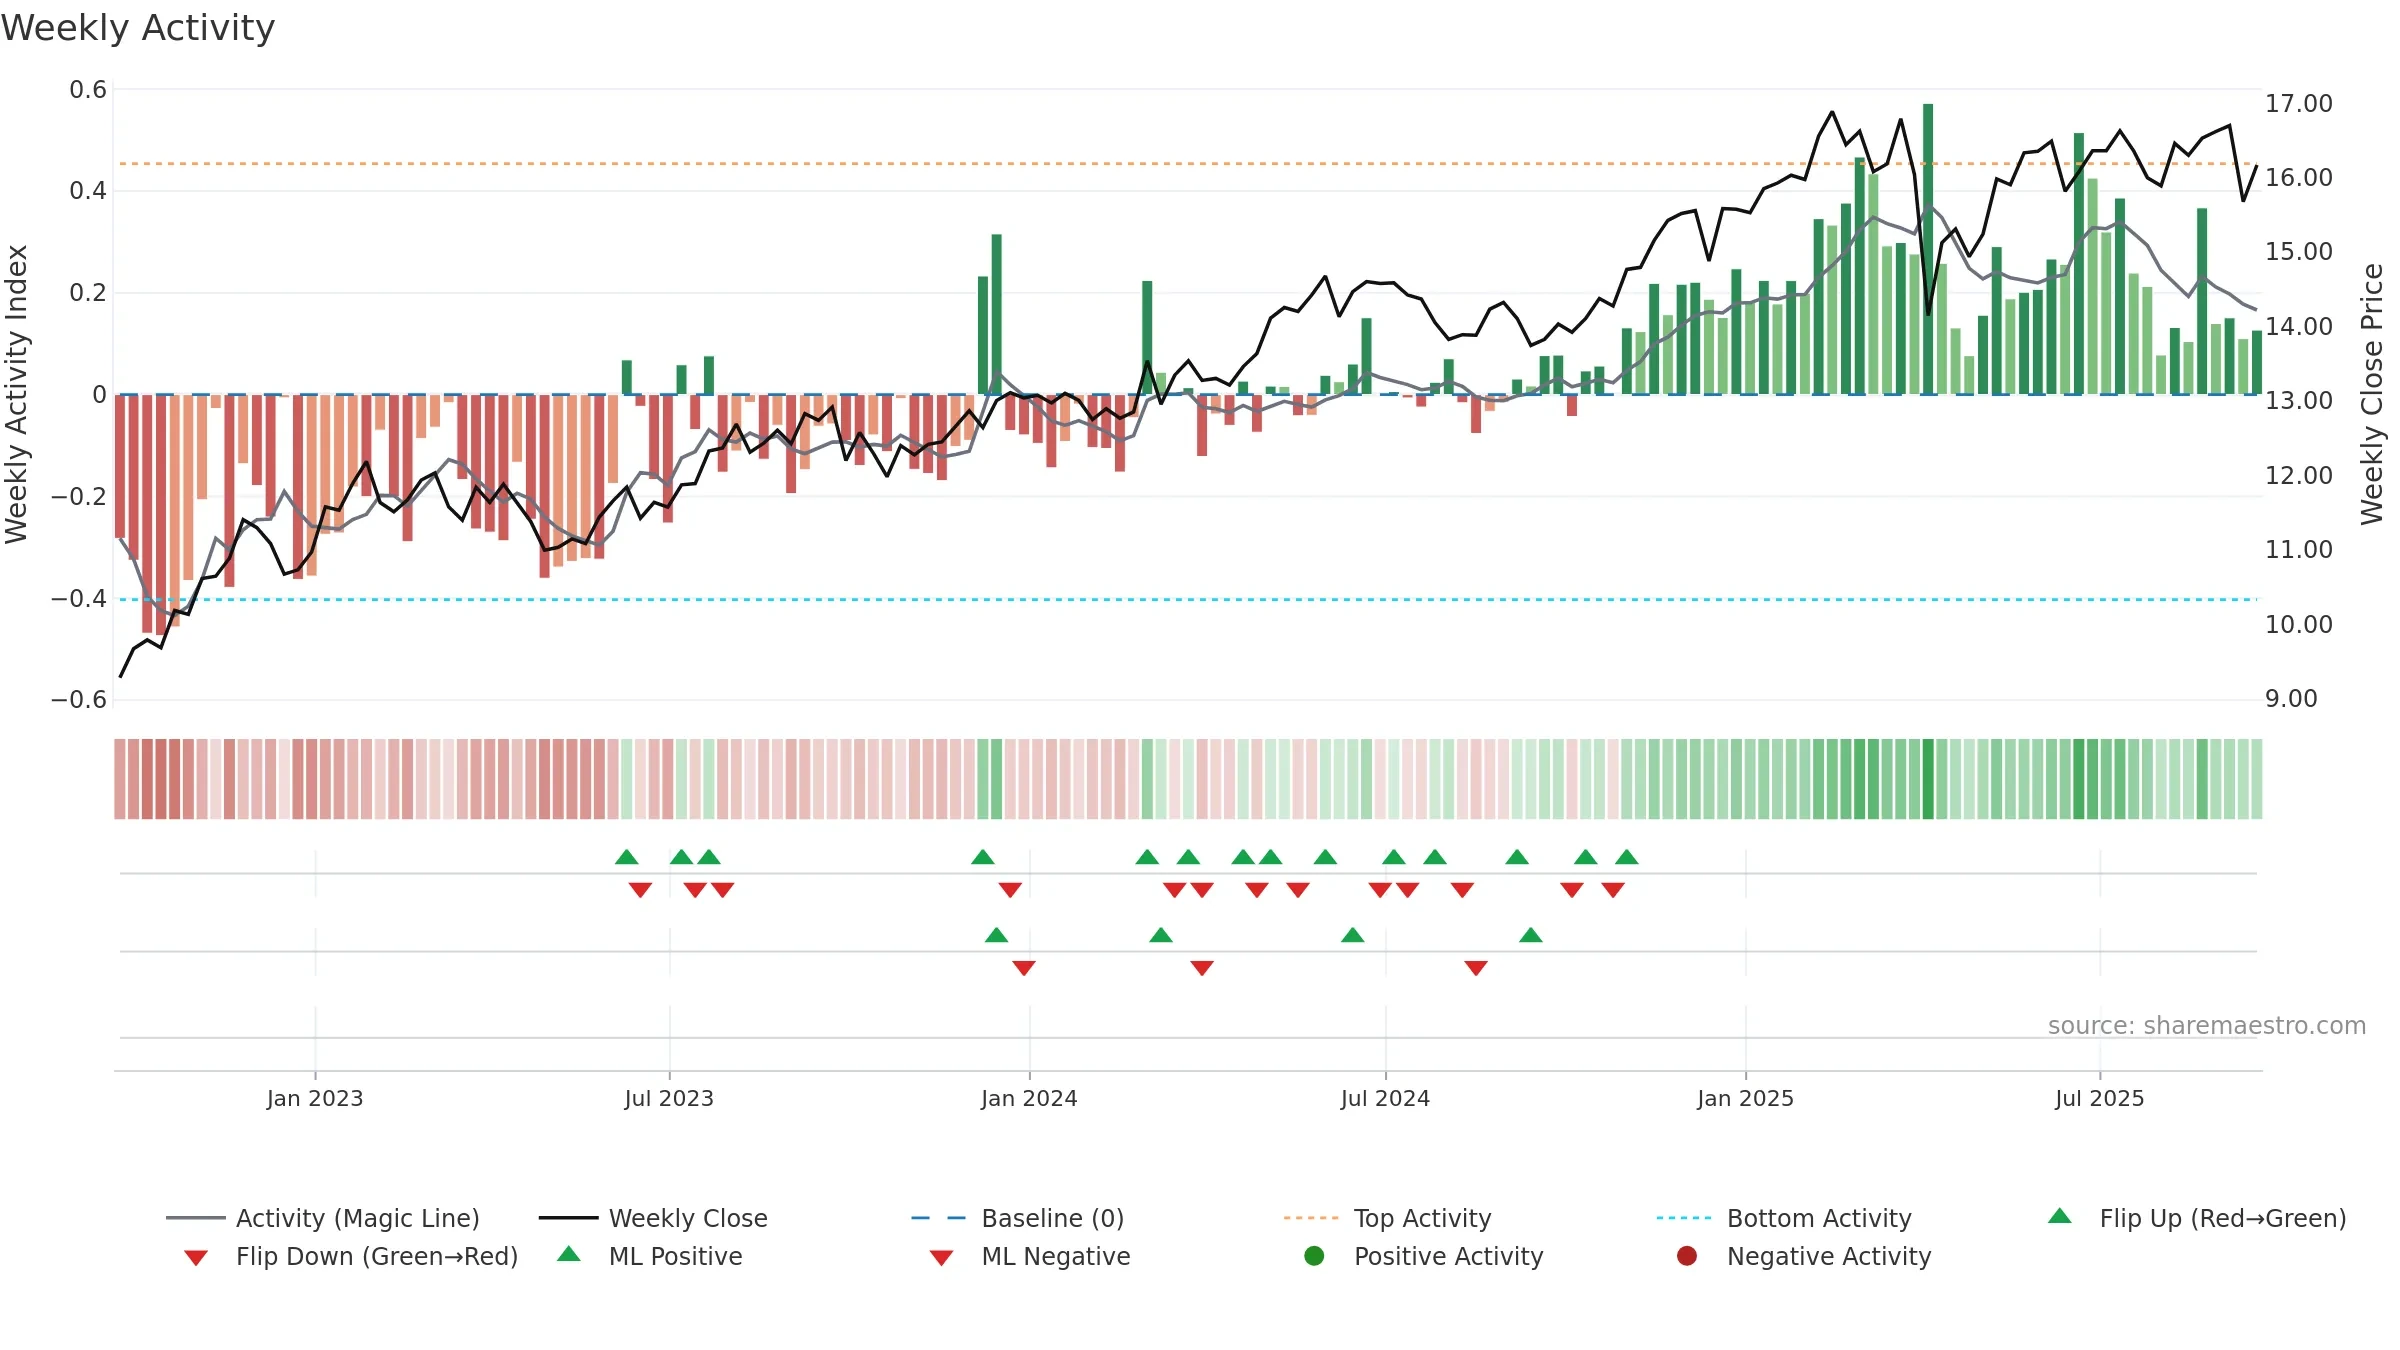Image resolution: width=2400 pixels, height=1350 pixels.
Task: Click the 9.00 price axis label
Action: point(2291,699)
